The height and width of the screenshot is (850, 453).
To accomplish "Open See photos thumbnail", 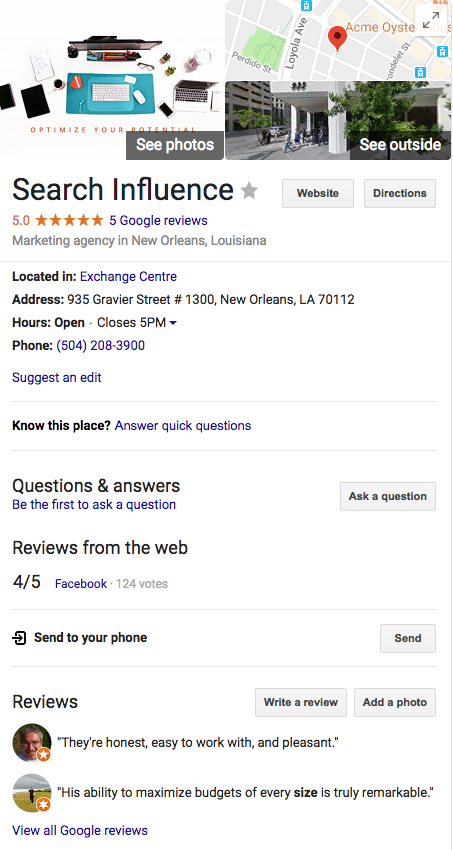I will tap(112, 80).
